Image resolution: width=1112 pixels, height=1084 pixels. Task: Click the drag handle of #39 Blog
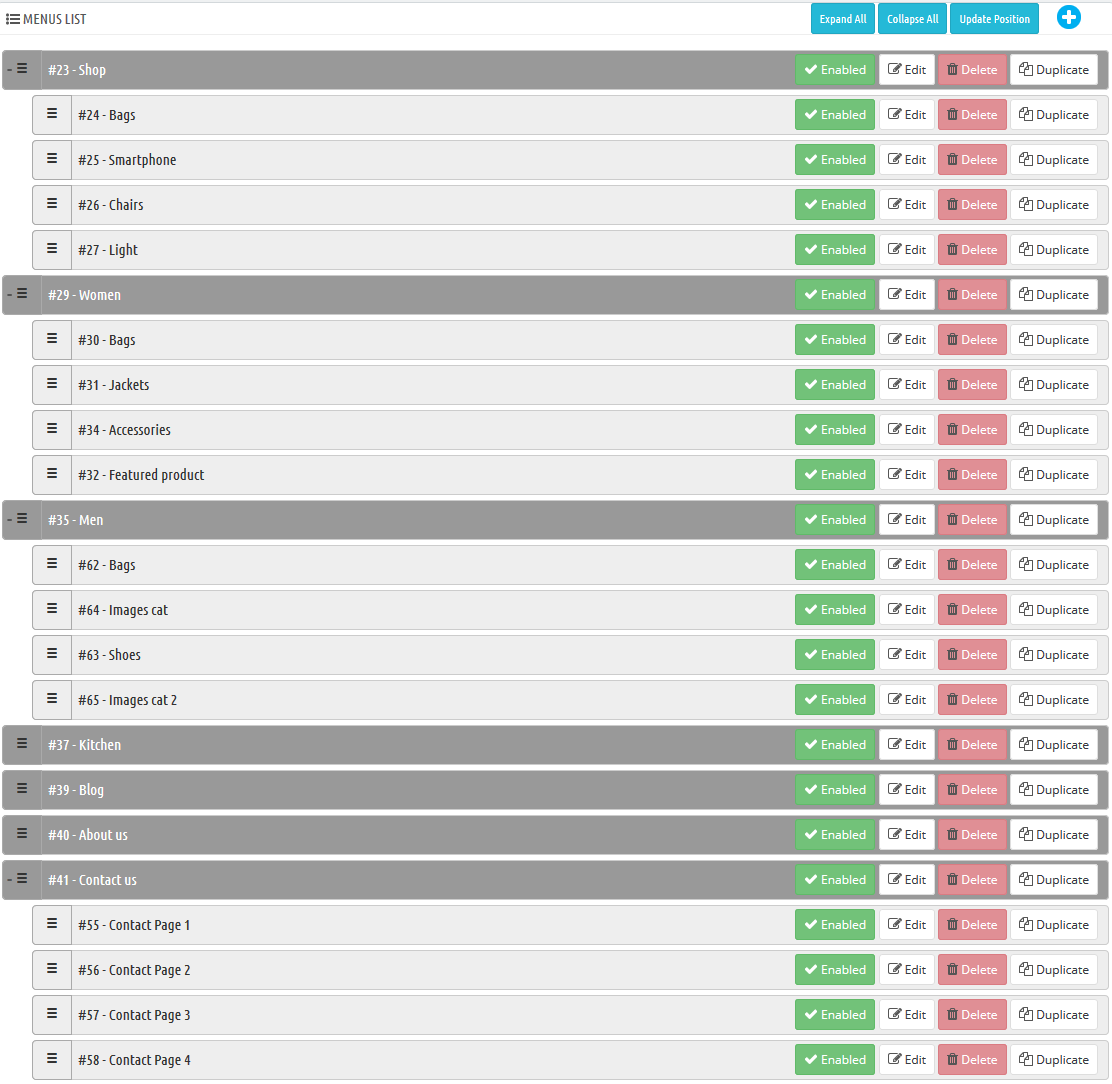click(22, 789)
